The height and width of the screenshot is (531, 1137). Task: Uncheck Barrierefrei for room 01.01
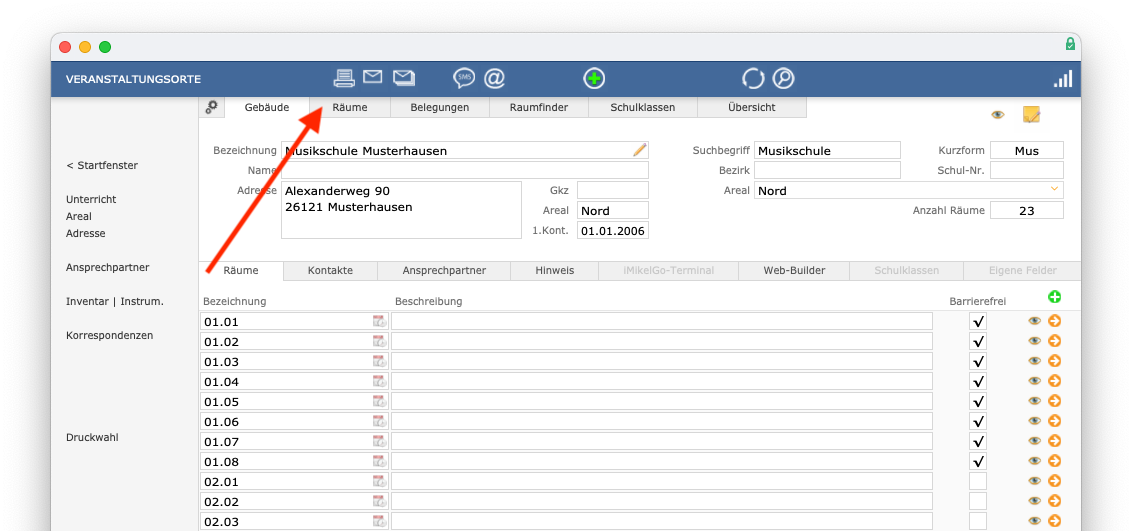pyautogui.click(x=978, y=321)
